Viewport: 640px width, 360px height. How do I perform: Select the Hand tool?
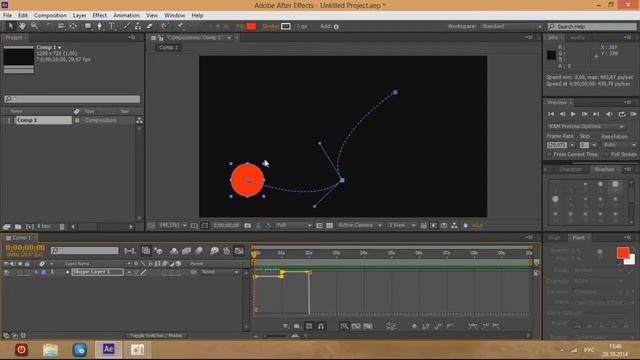click(22, 26)
